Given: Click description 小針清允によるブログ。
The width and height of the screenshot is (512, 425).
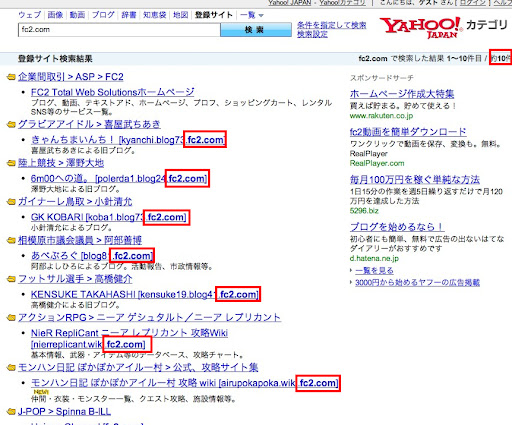Looking at the screenshot, I should click(x=72, y=228).
